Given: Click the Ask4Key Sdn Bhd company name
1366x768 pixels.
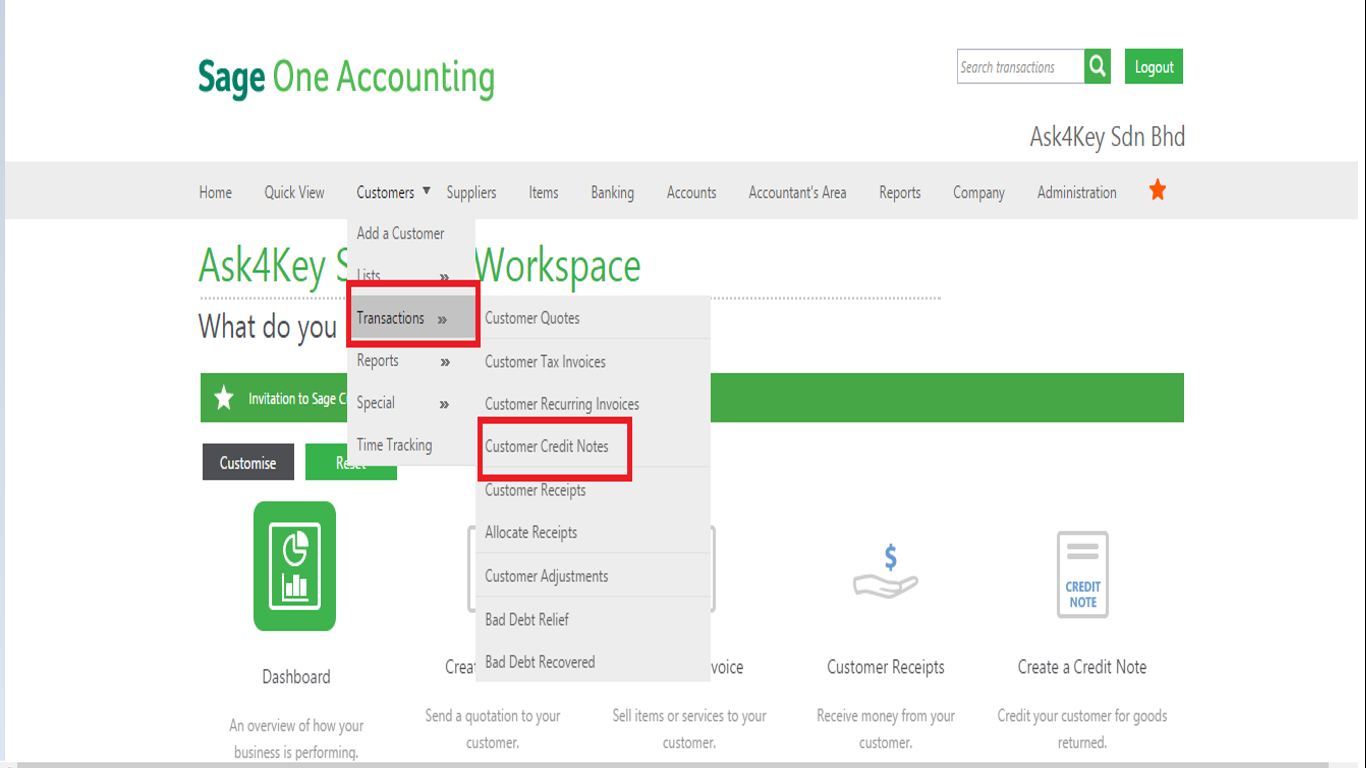Looking at the screenshot, I should pyautogui.click(x=1107, y=137).
